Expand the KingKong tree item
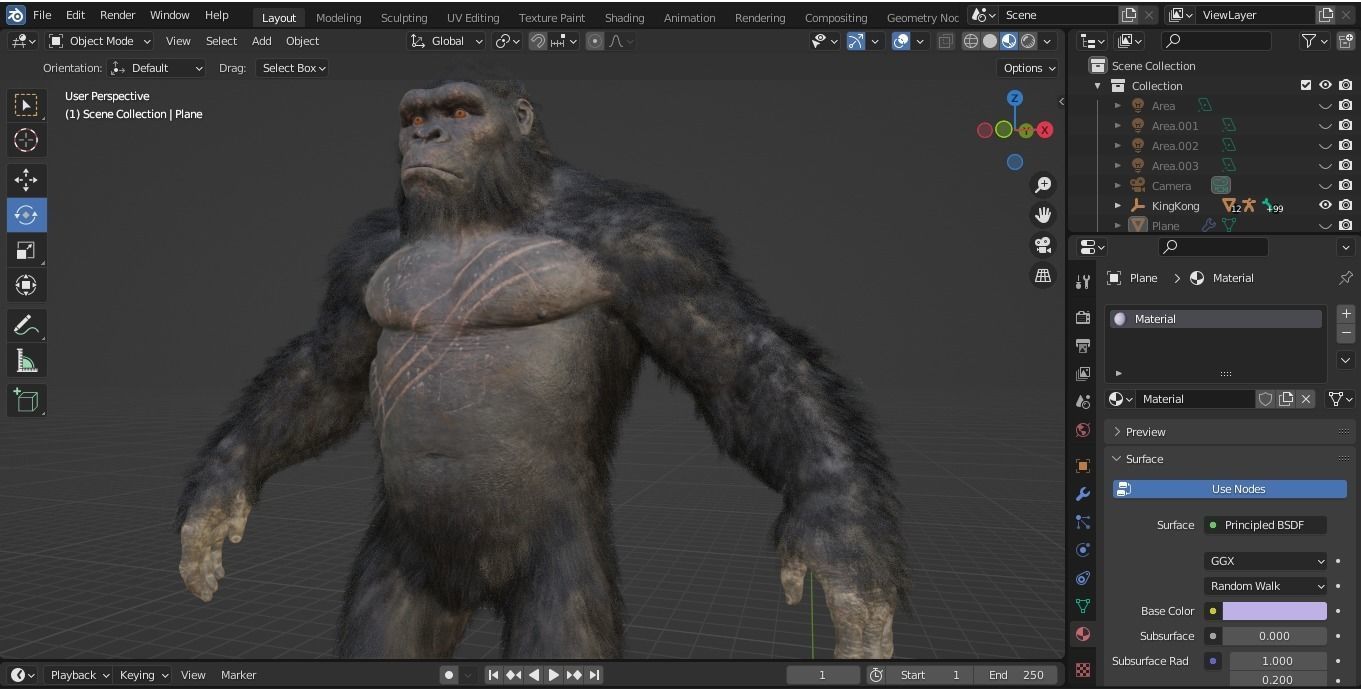Viewport: 1361px width, 689px height. (1118, 205)
